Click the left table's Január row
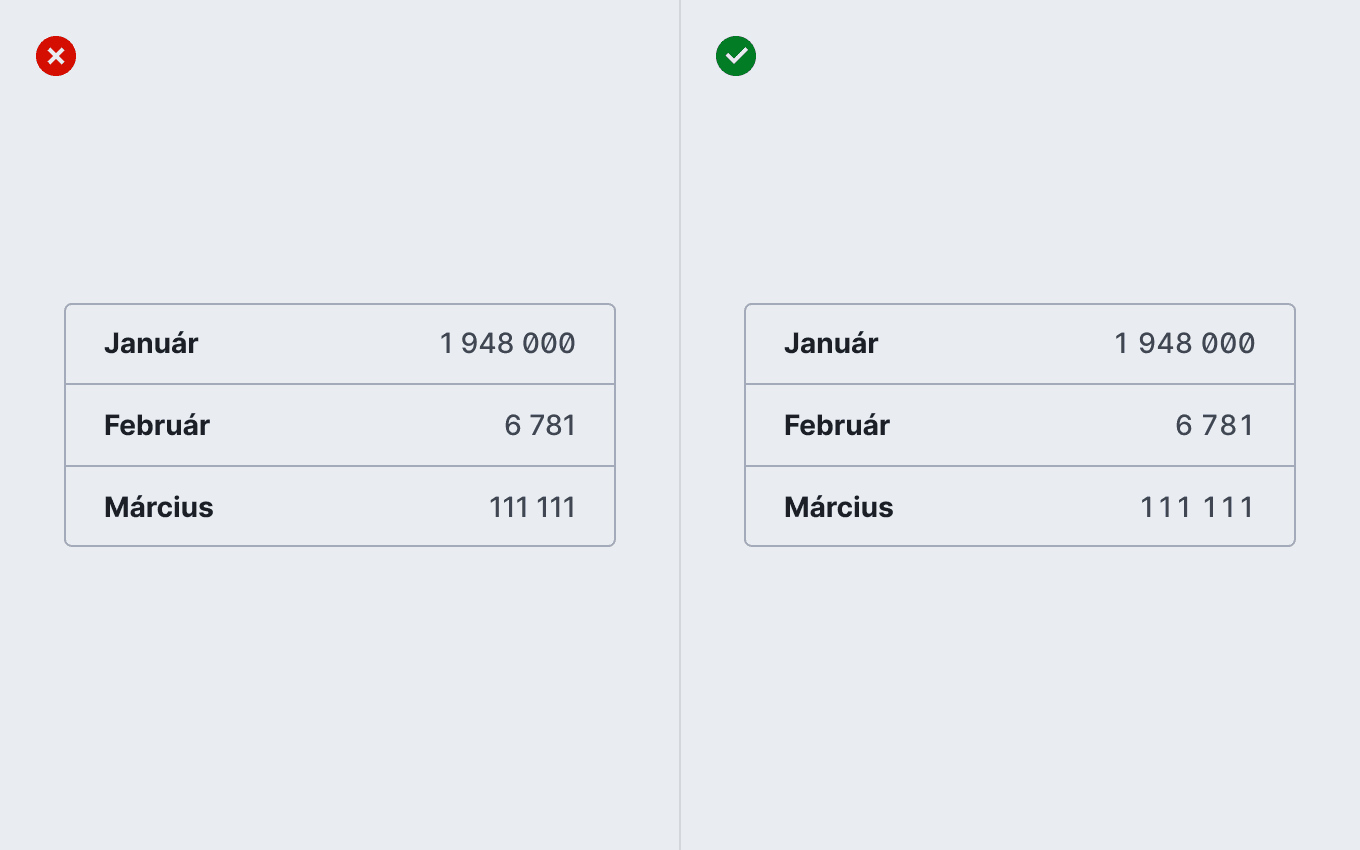The image size is (1360, 850). [x=340, y=344]
